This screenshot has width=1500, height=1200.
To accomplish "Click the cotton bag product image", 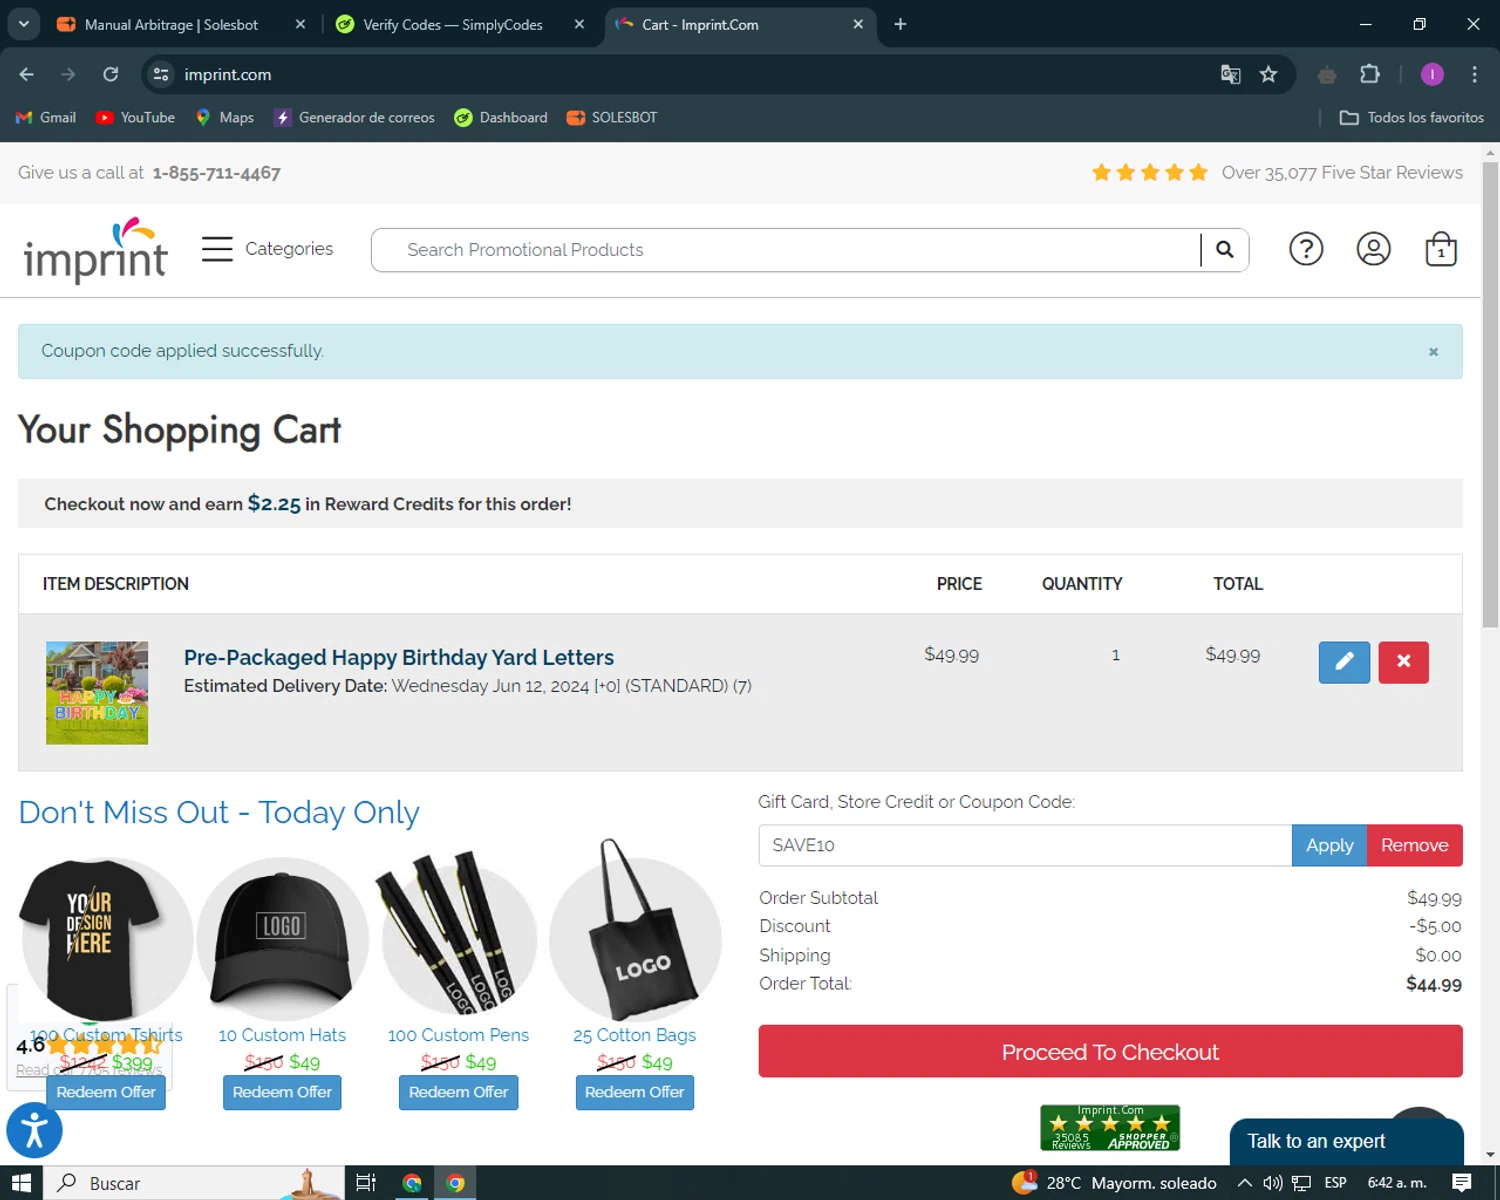I will [x=634, y=932].
